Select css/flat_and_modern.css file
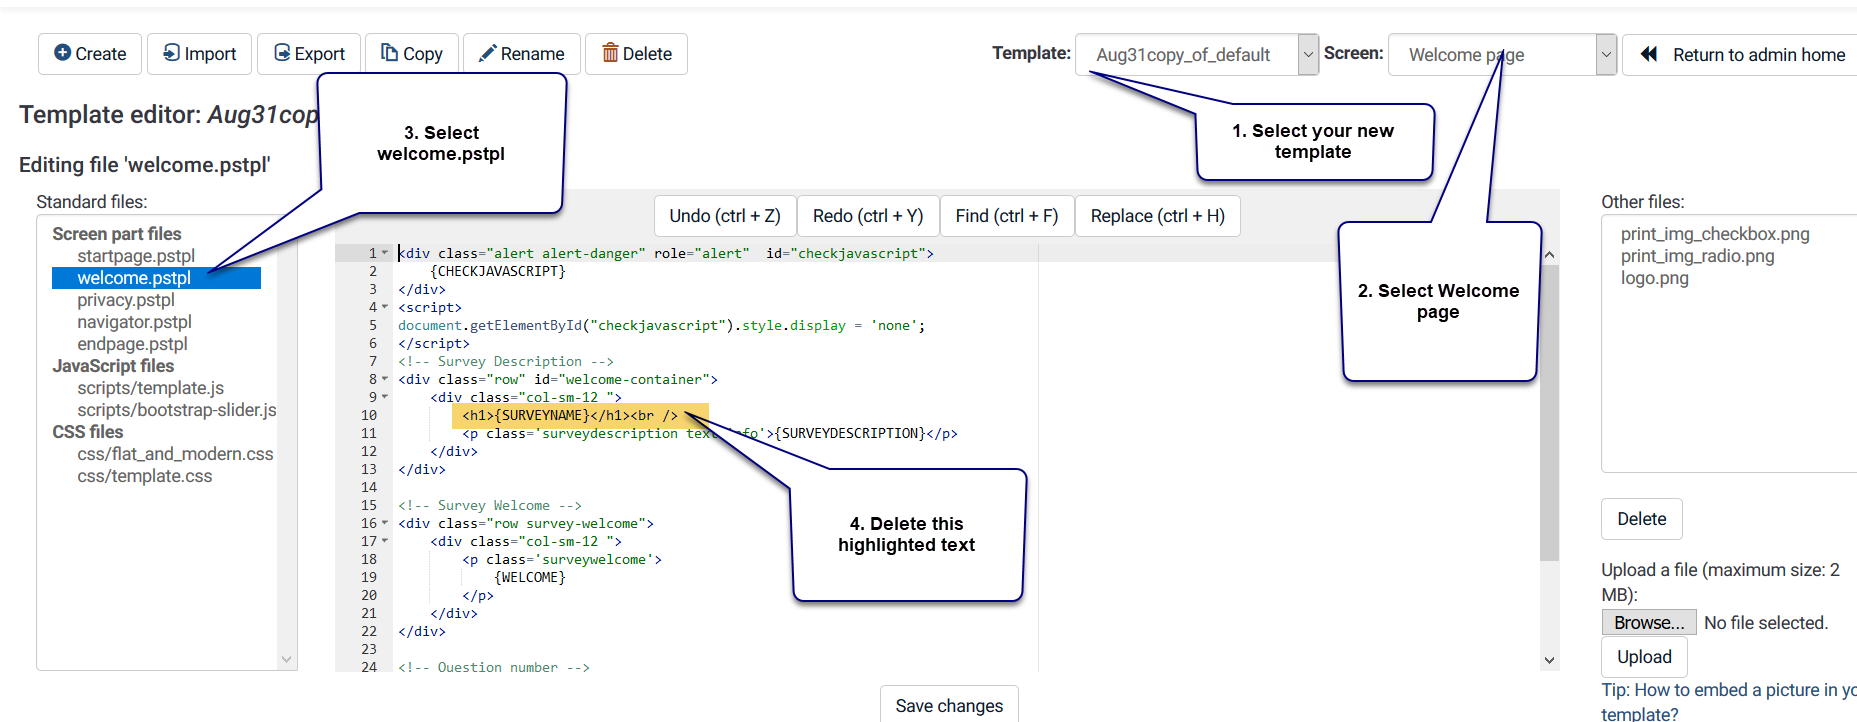This screenshot has width=1857, height=722. 175,454
